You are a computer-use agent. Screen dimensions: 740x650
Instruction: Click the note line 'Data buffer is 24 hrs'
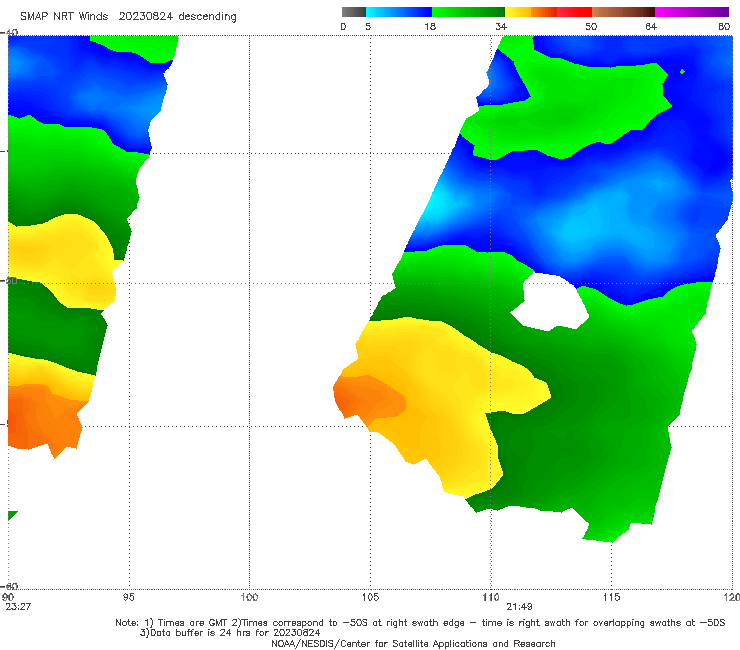click(230, 633)
